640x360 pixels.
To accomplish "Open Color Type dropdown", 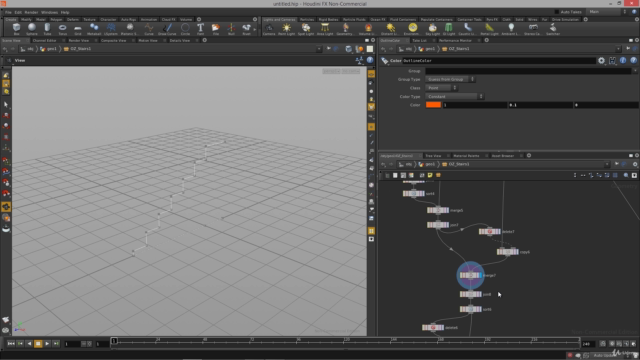I will click(454, 96).
